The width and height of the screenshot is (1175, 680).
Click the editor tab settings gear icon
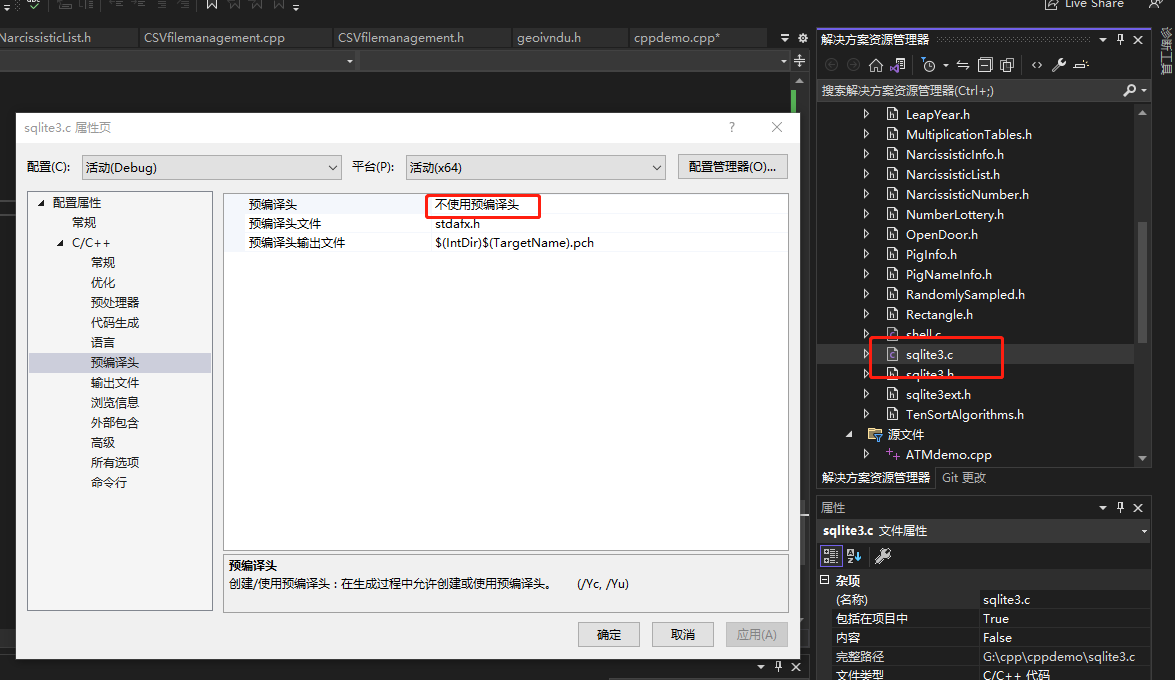tap(803, 37)
